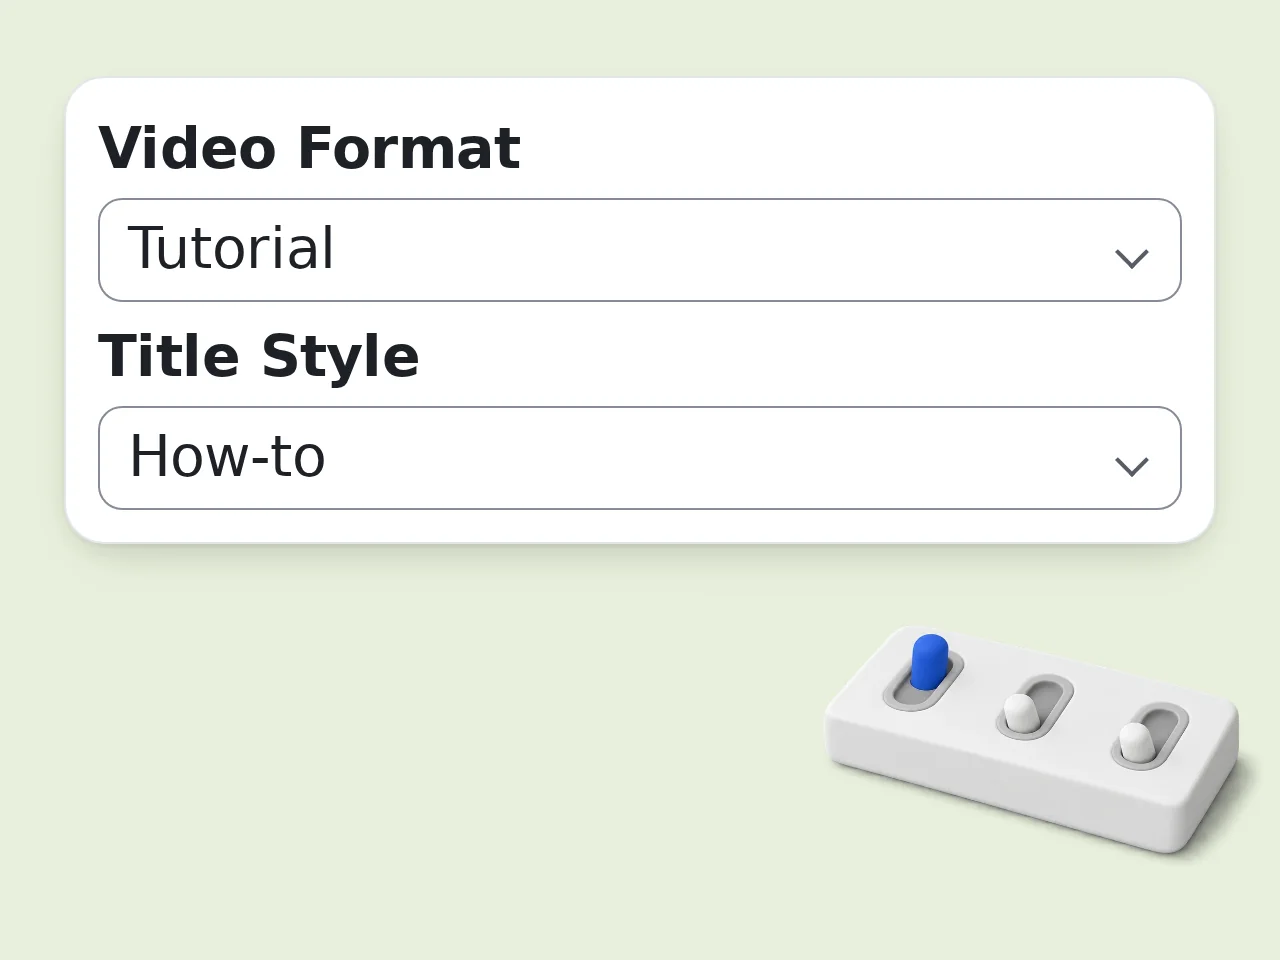
Task: Open the Video Format dropdown
Action: 640,250
